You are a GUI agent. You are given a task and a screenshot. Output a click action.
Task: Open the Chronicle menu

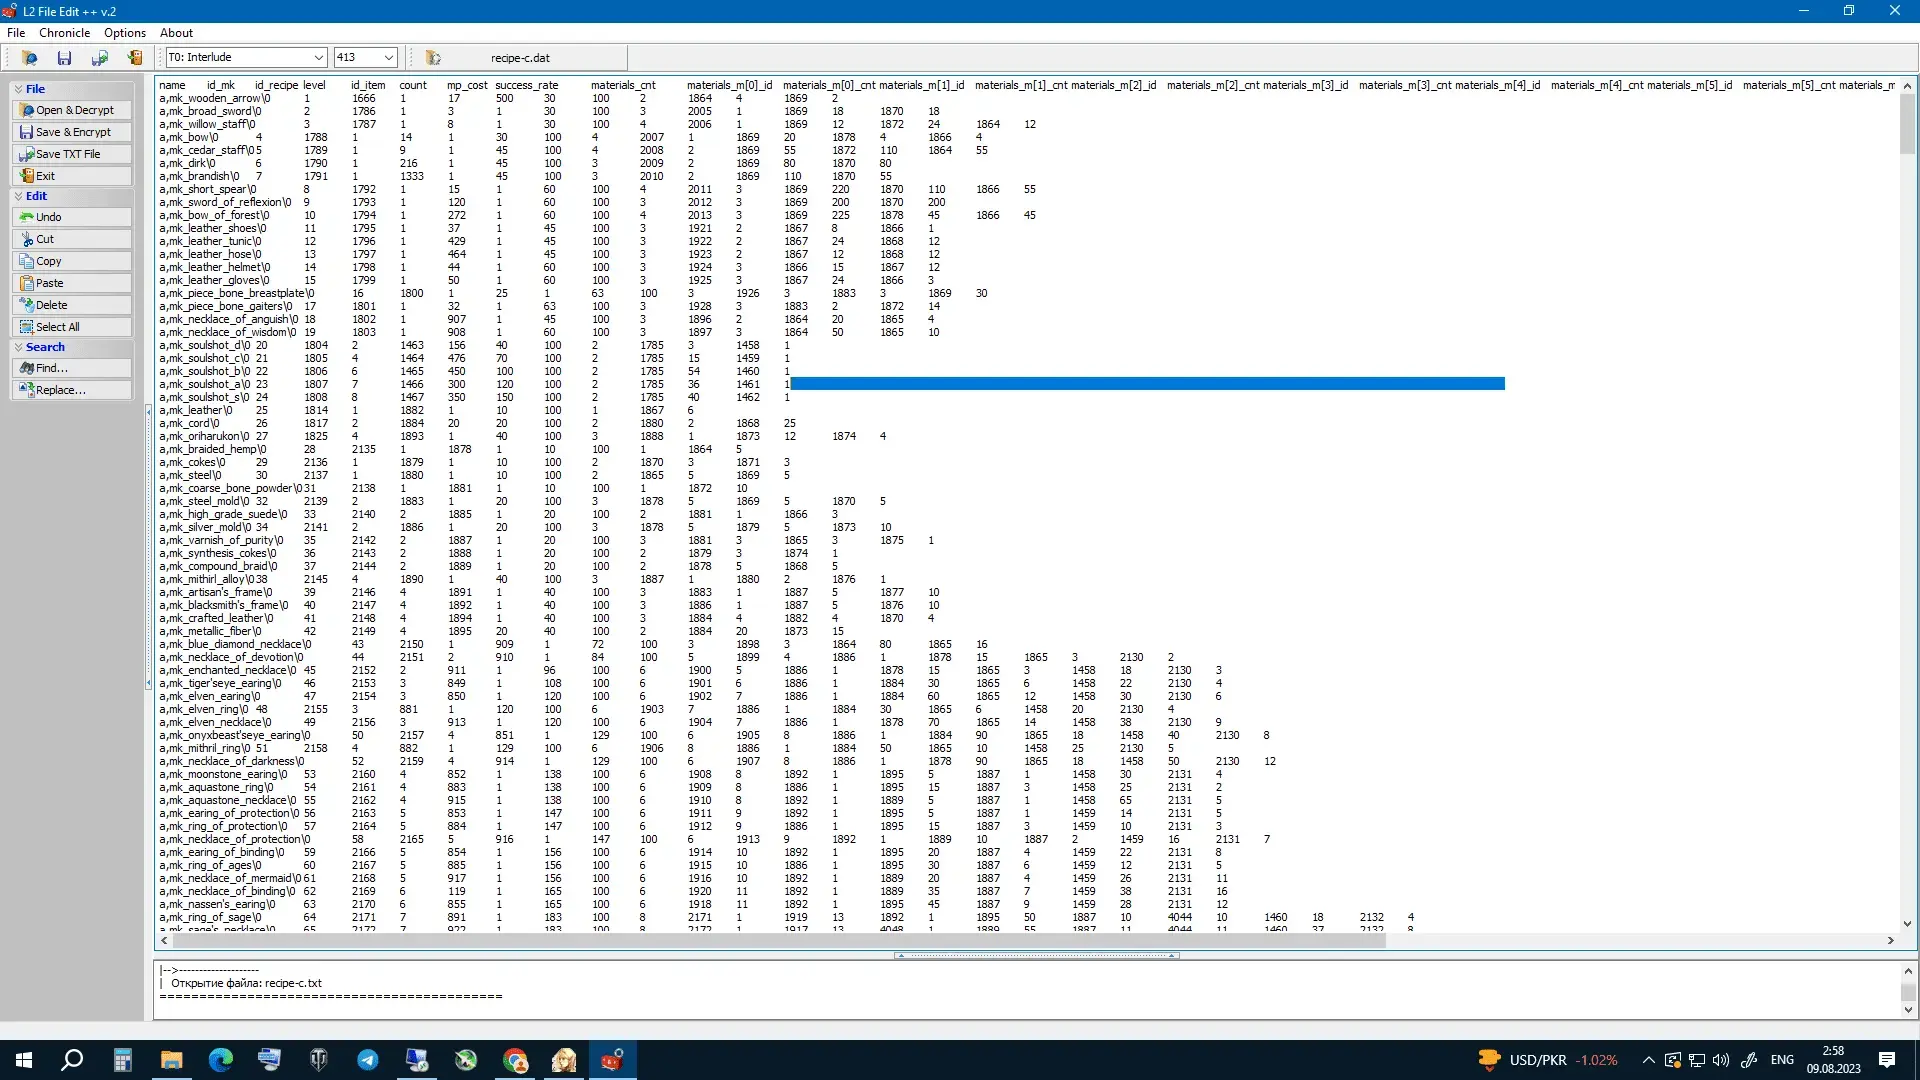pos(64,33)
